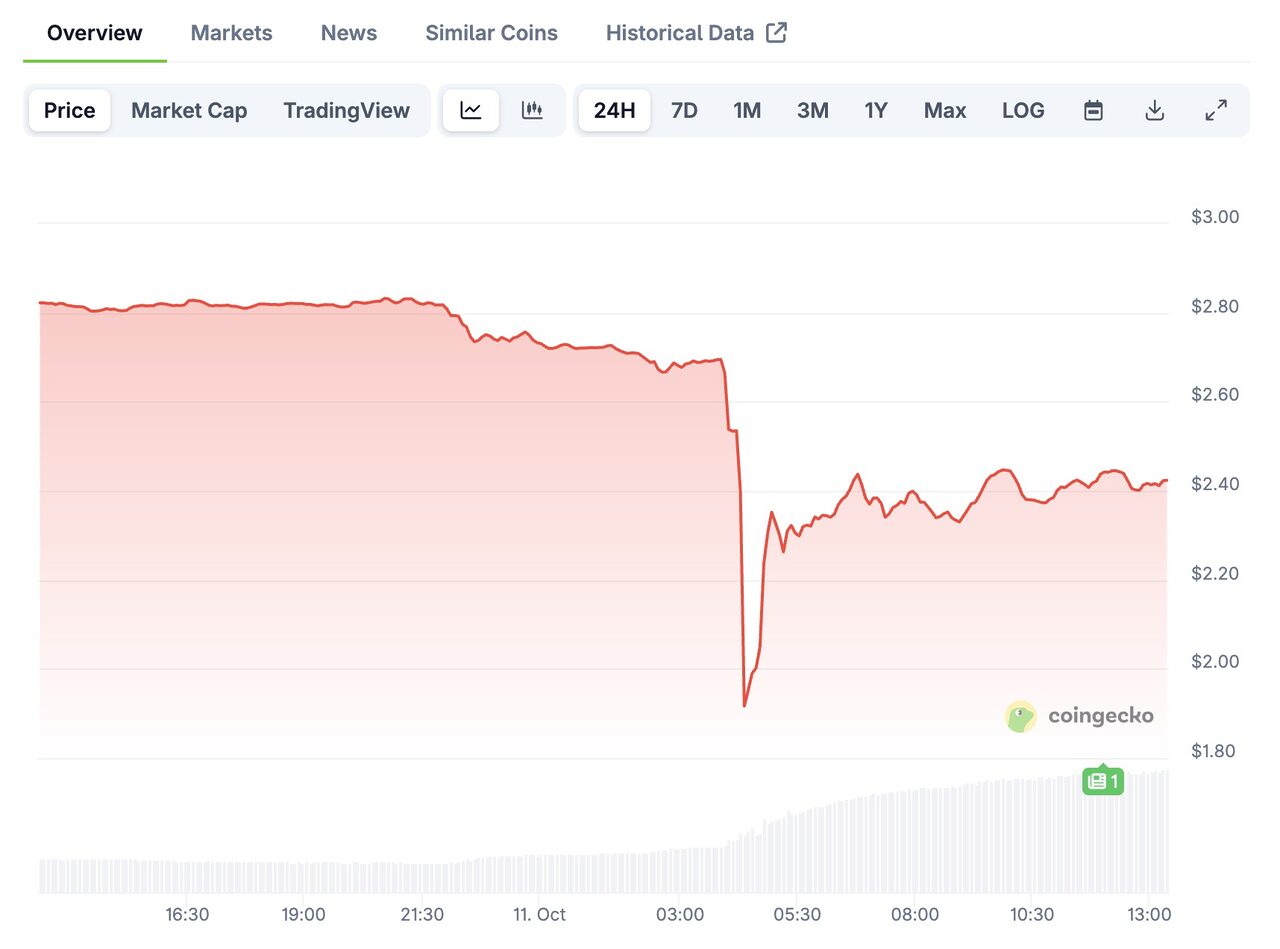This screenshot has width=1280, height=949.
Task: Set time range to 1Y
Action: (876, 110)
